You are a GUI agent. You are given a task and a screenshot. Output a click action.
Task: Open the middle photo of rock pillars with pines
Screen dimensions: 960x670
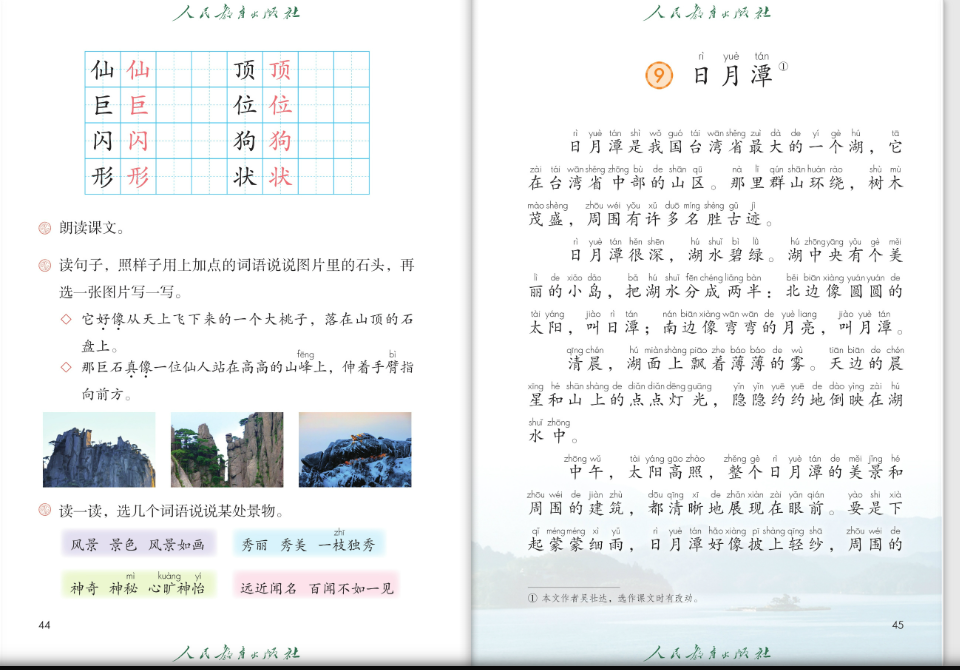[x=227, y=450]
